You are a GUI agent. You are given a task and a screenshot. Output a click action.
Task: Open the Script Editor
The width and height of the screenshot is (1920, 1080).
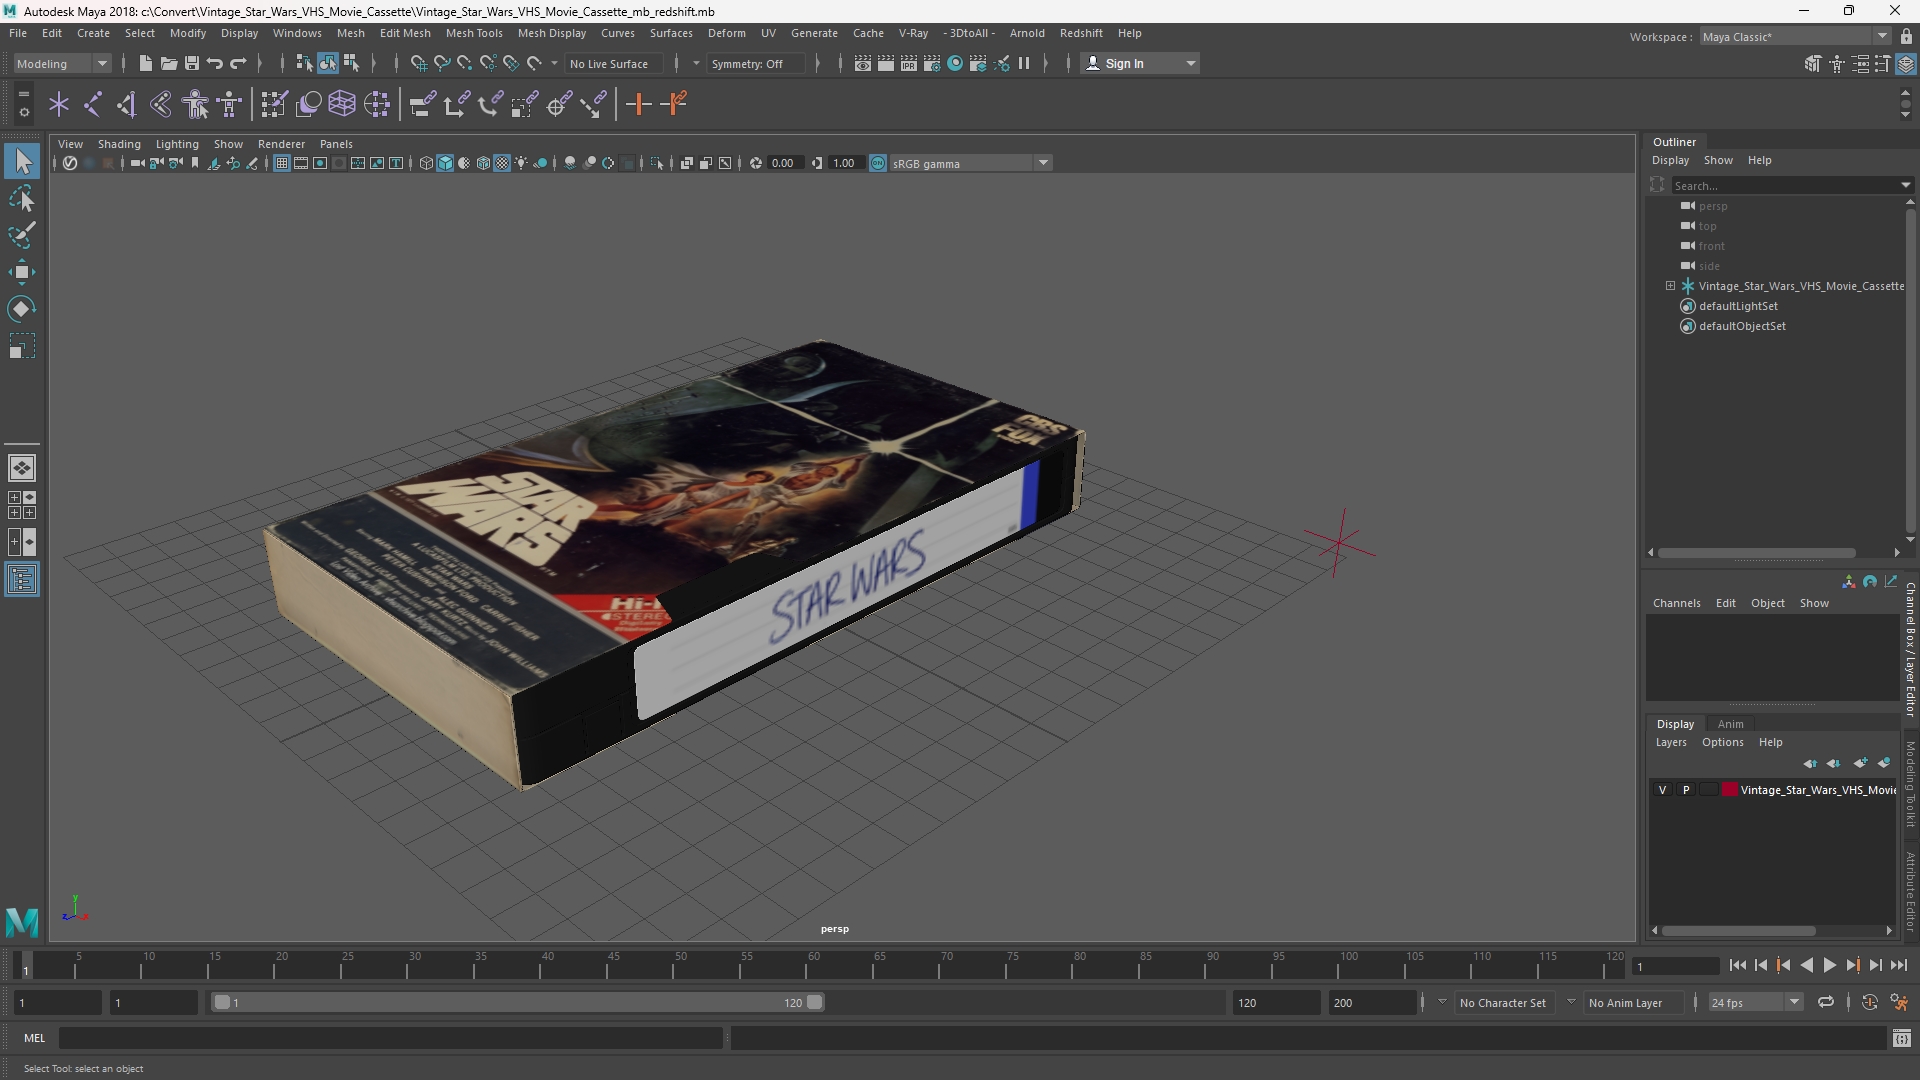[1902, 1038]
